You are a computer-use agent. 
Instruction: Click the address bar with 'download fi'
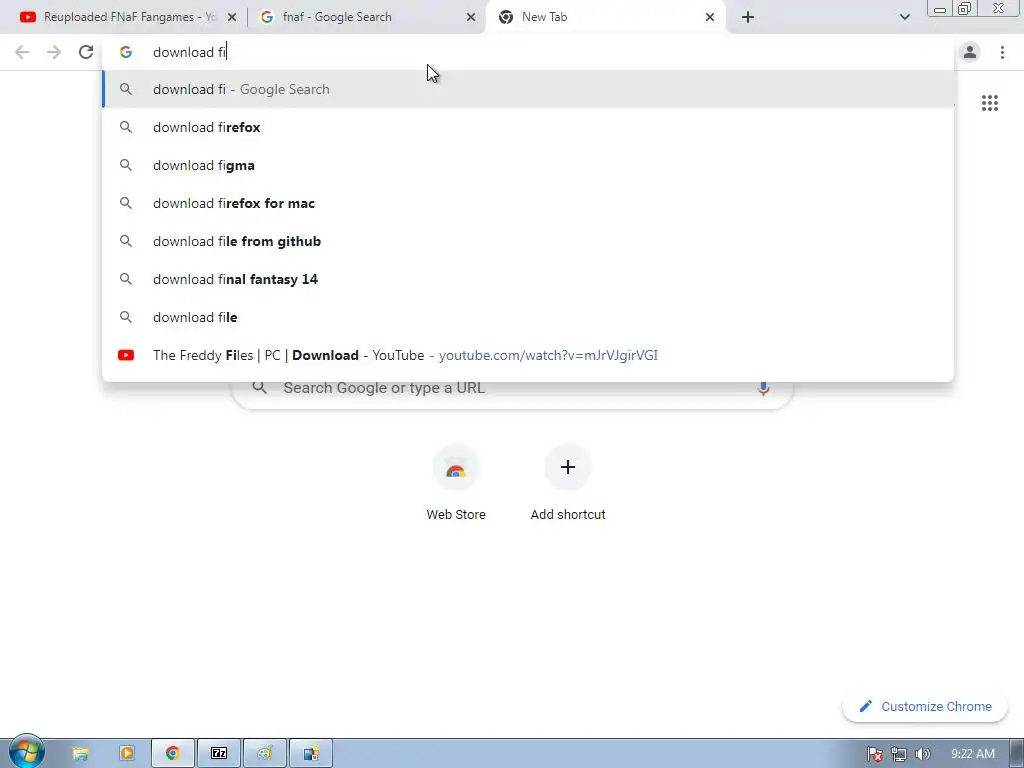[x=528, y=52]
